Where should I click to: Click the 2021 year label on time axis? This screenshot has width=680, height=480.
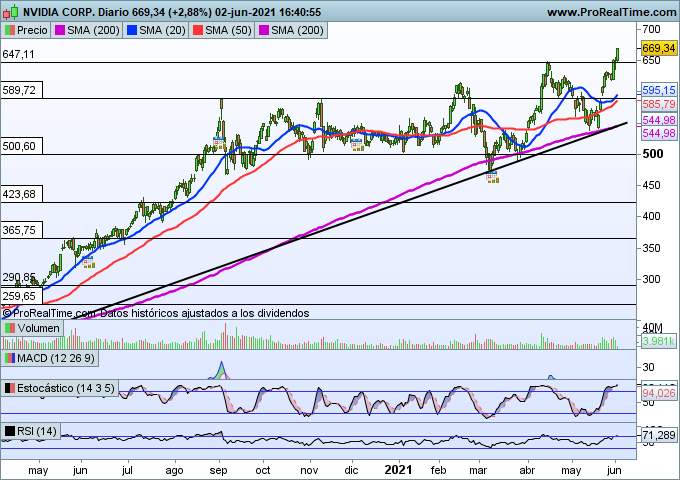398,470
